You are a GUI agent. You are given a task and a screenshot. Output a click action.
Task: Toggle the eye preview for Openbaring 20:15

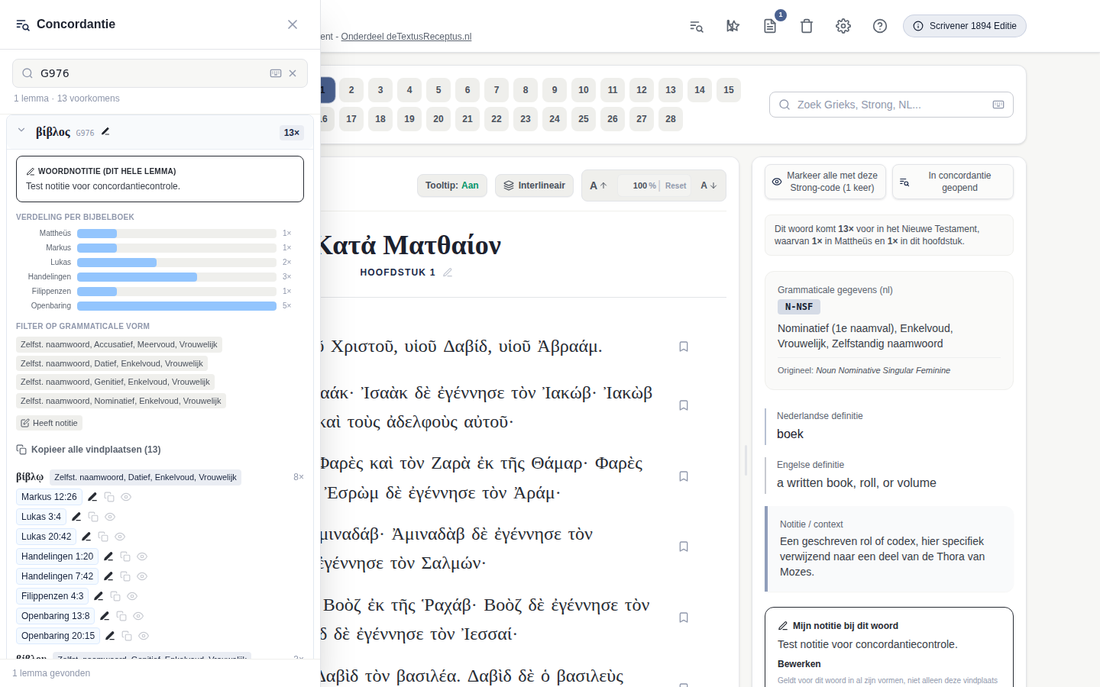pos(143,636)
